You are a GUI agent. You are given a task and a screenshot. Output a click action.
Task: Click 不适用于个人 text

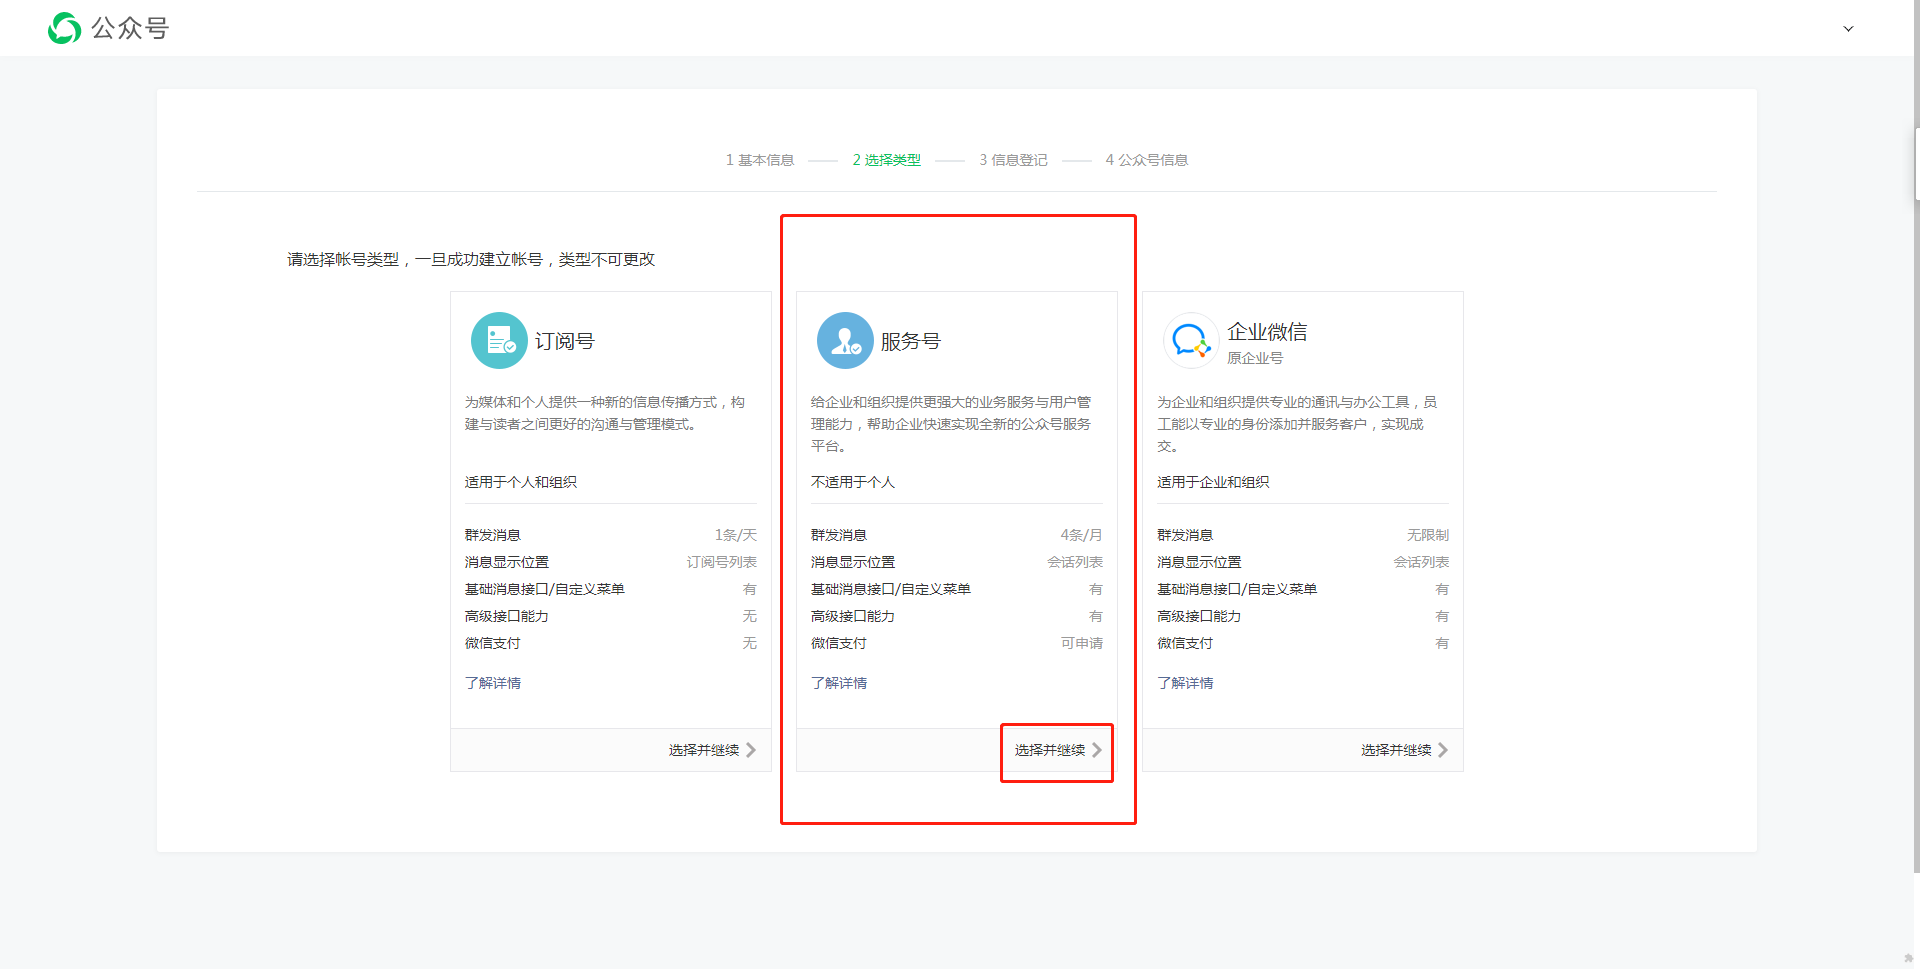pos(853,482)
